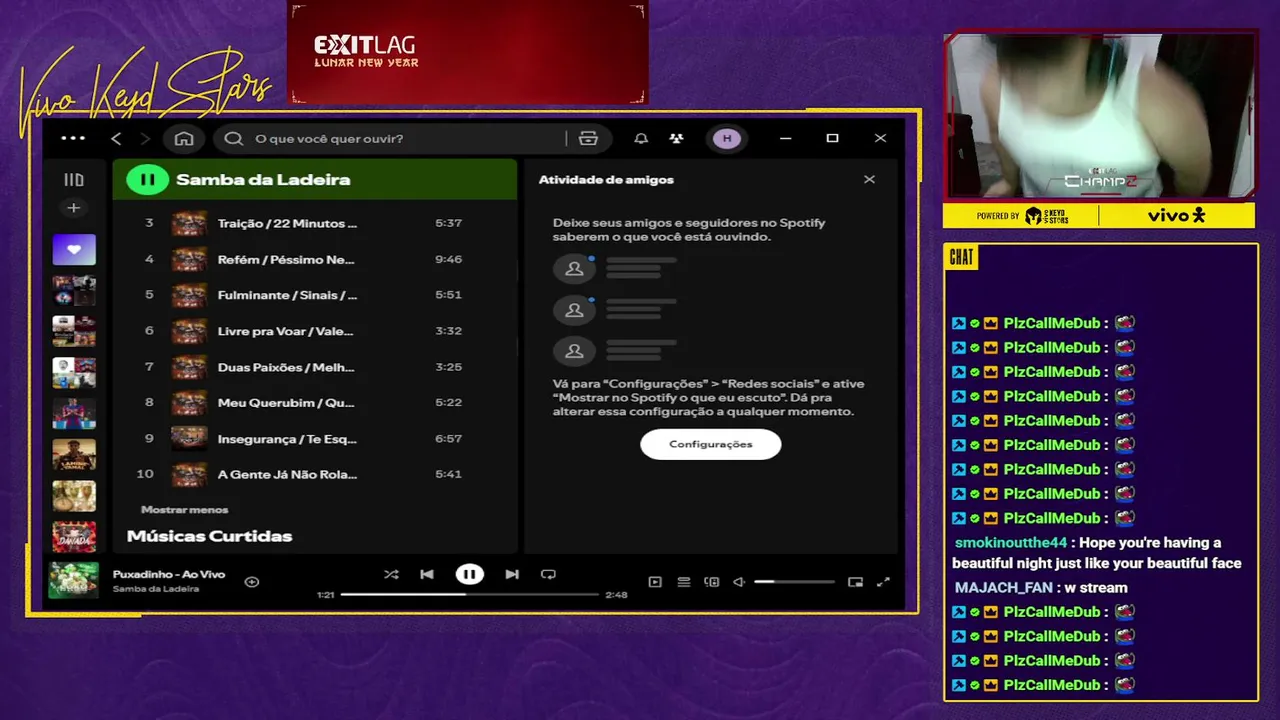Click the plus create playlist button

(73, 208)
